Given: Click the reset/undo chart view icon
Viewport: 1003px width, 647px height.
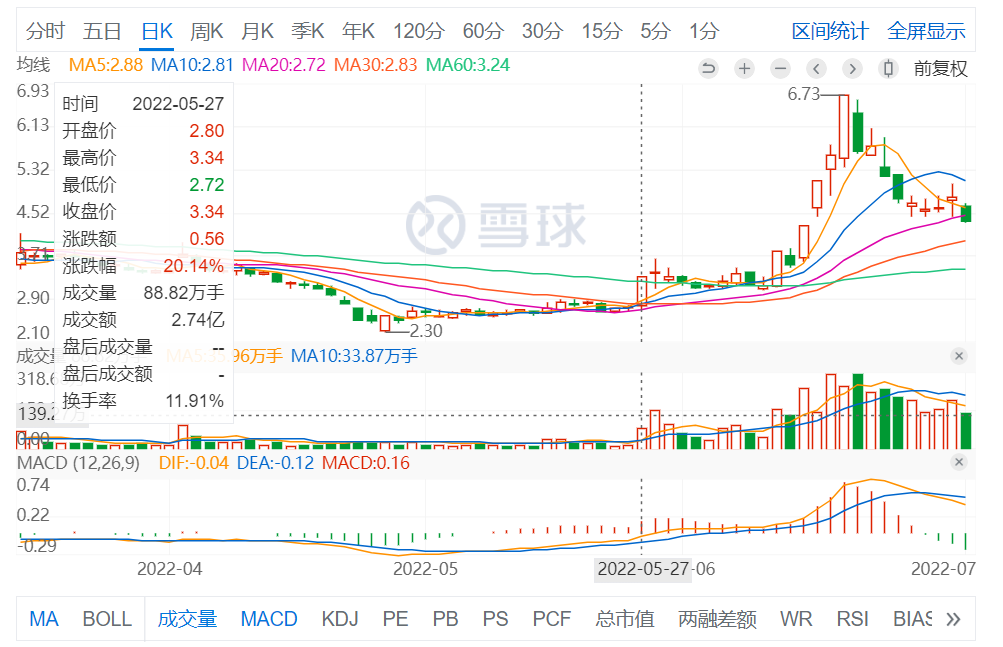Looking at the screenshot, I should click(709, 68).
